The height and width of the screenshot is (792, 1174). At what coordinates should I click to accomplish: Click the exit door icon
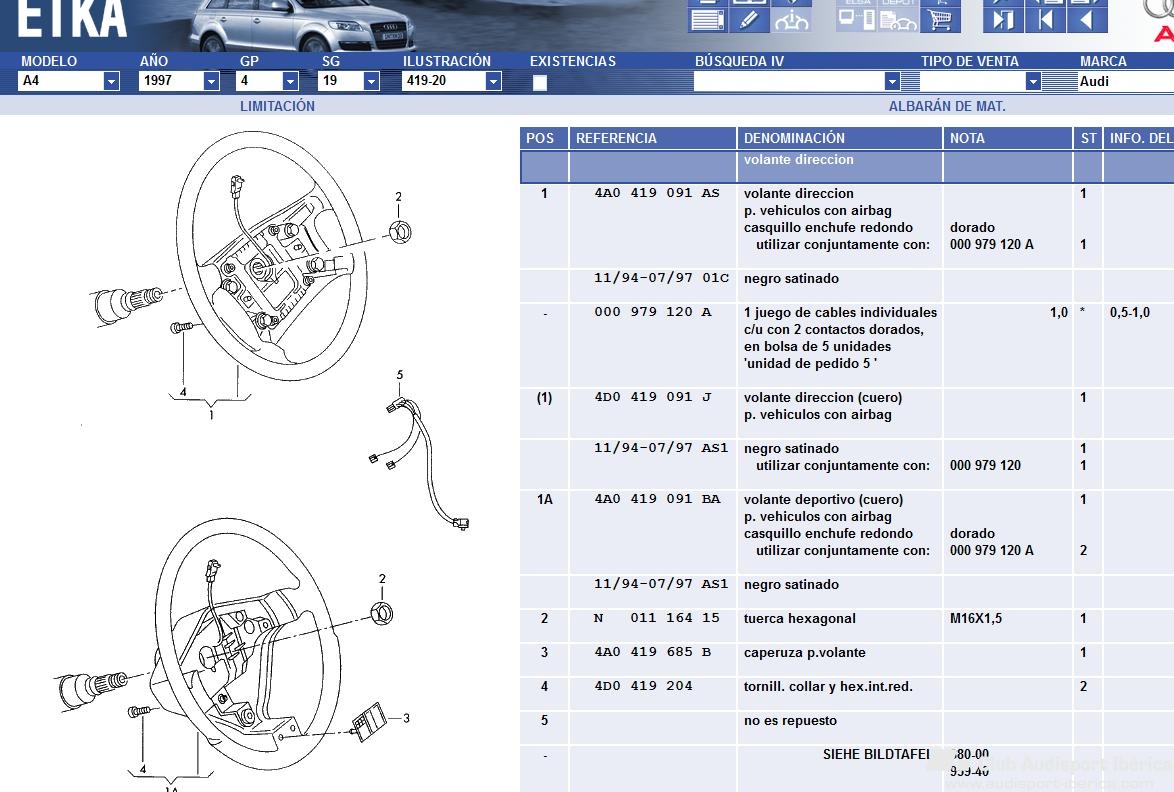tap(1003, 18)
